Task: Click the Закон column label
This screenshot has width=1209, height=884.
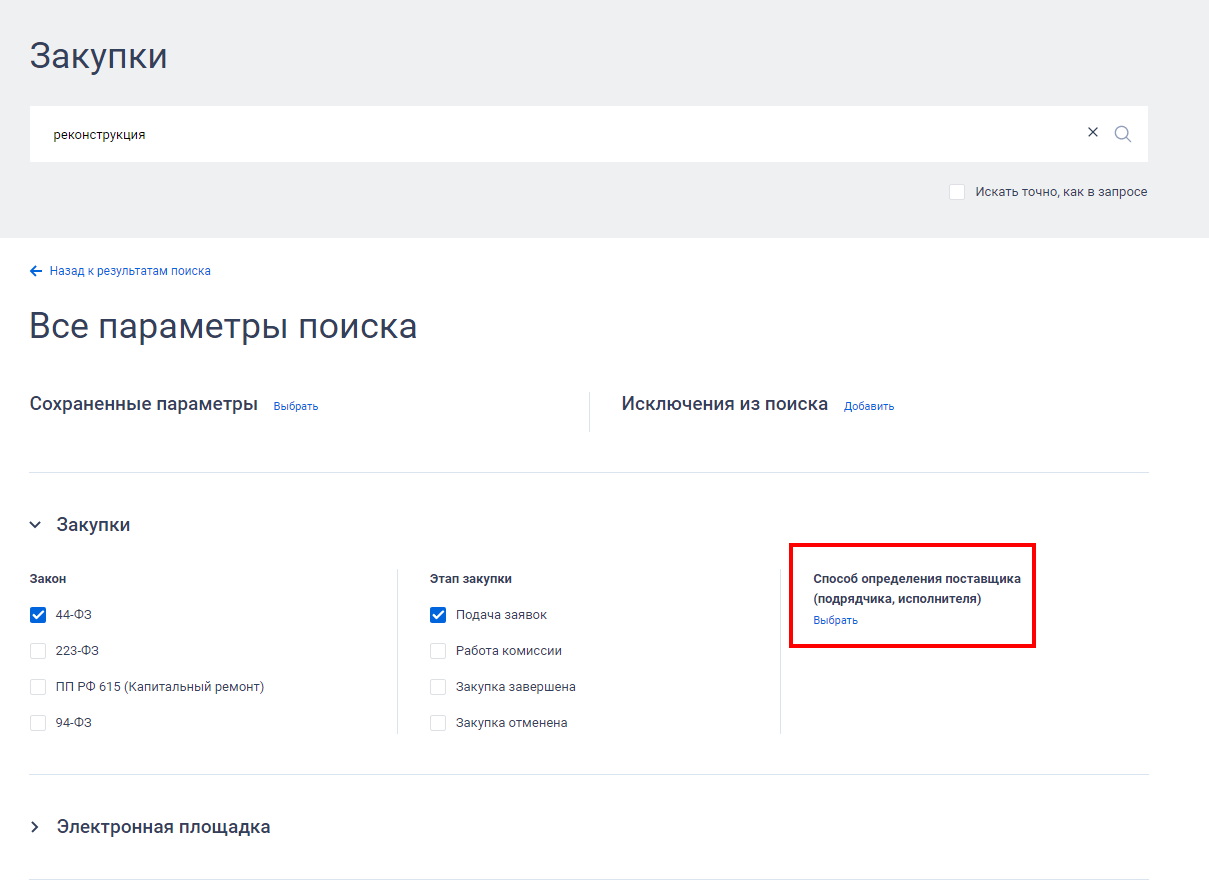Action: [x=48, y=579]
